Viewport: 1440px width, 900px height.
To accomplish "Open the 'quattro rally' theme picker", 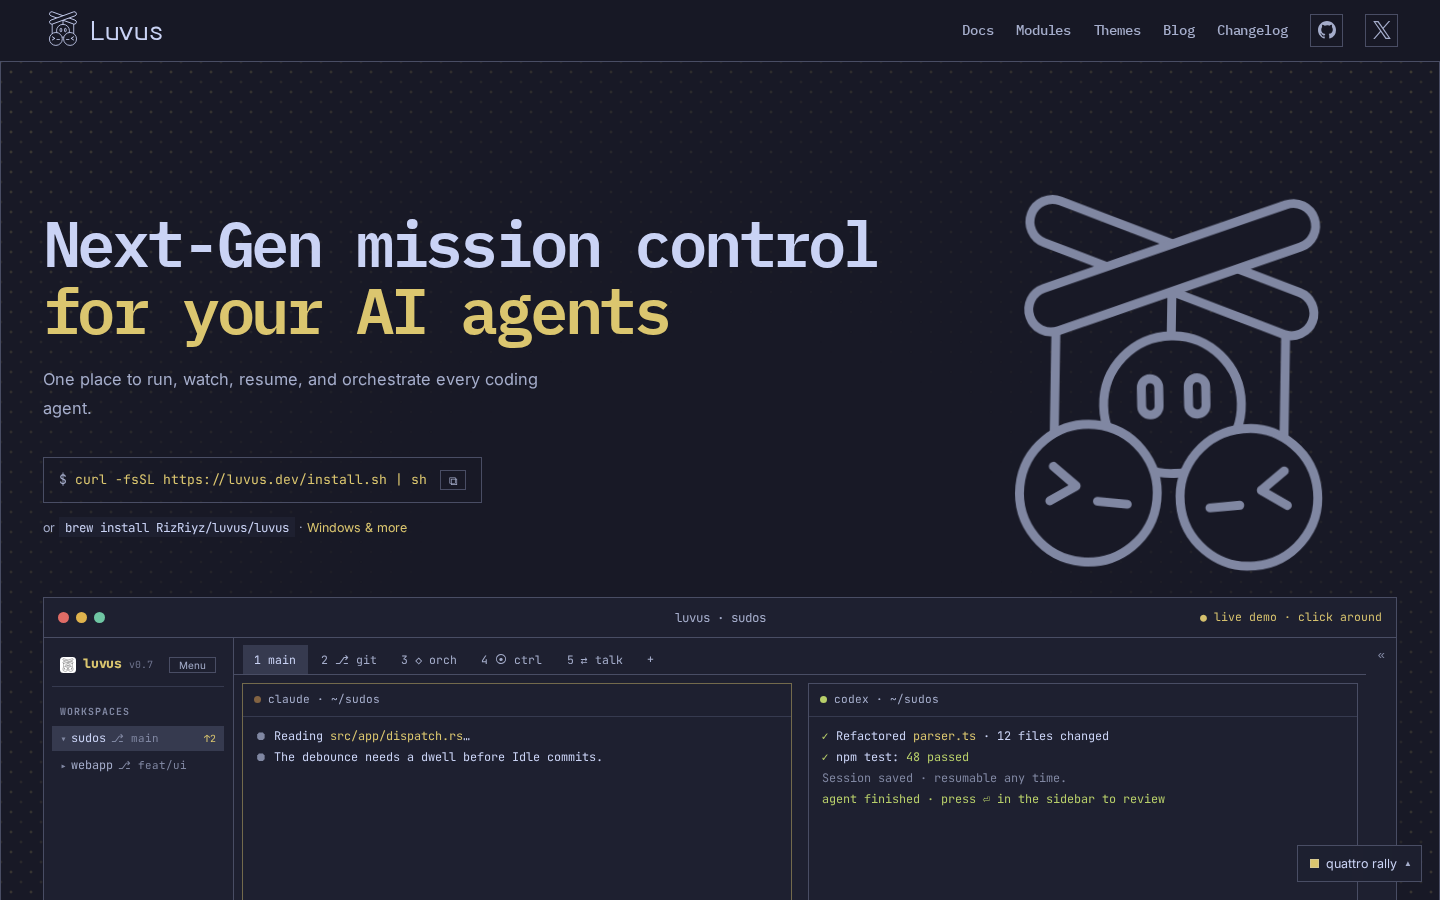I will (1359, 864).
